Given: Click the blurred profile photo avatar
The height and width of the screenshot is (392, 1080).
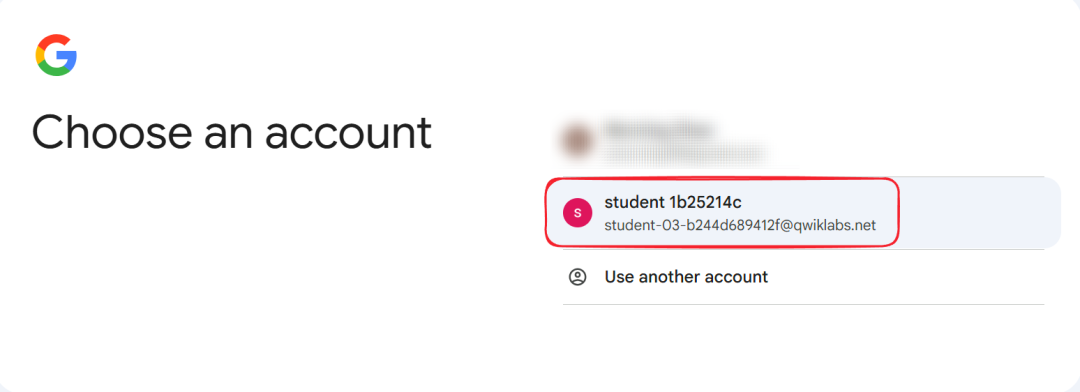Looking at the screenshot, I should click(577, 141).
